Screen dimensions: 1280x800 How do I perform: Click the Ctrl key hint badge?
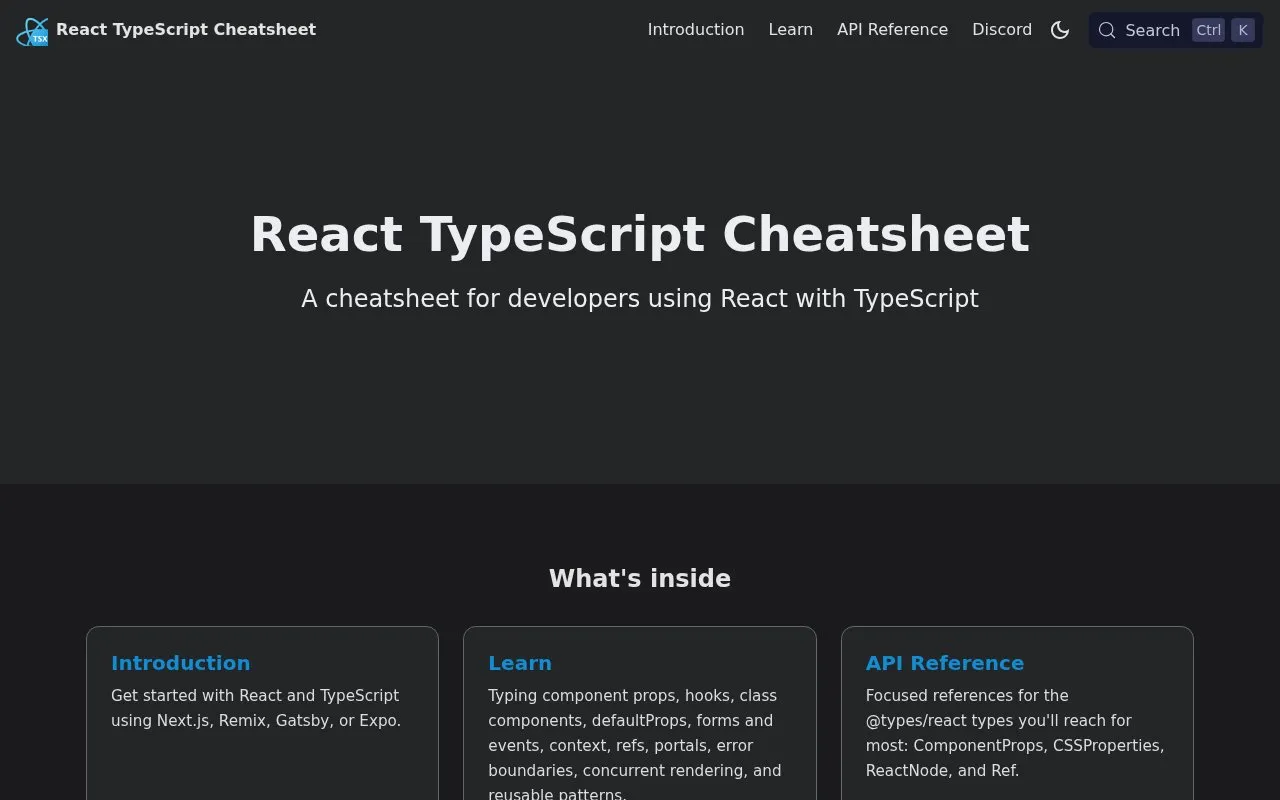click(x=1208, y=30)
